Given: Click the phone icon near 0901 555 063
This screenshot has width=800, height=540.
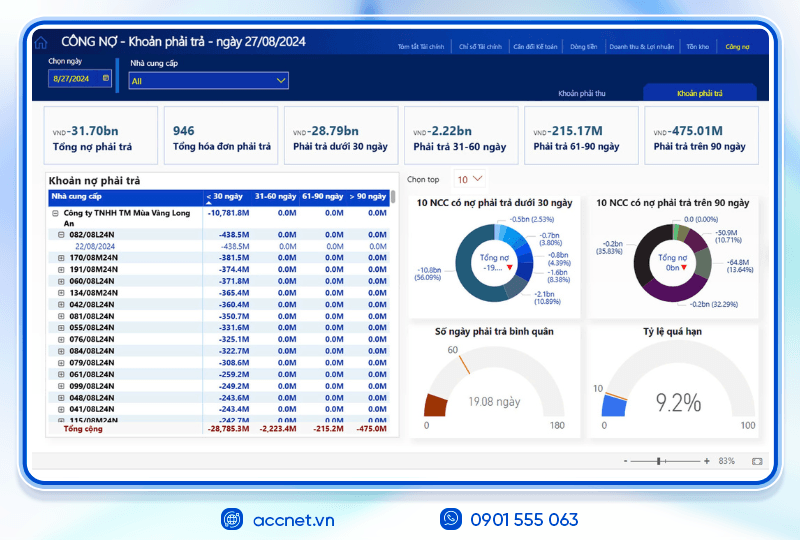Looking at the screenshot, I should tap(451, 519).
